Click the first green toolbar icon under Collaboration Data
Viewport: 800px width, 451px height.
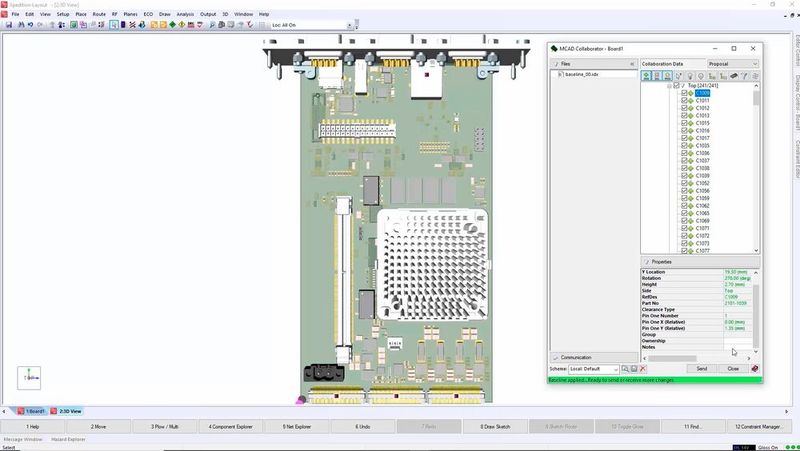tap(646, 76)
